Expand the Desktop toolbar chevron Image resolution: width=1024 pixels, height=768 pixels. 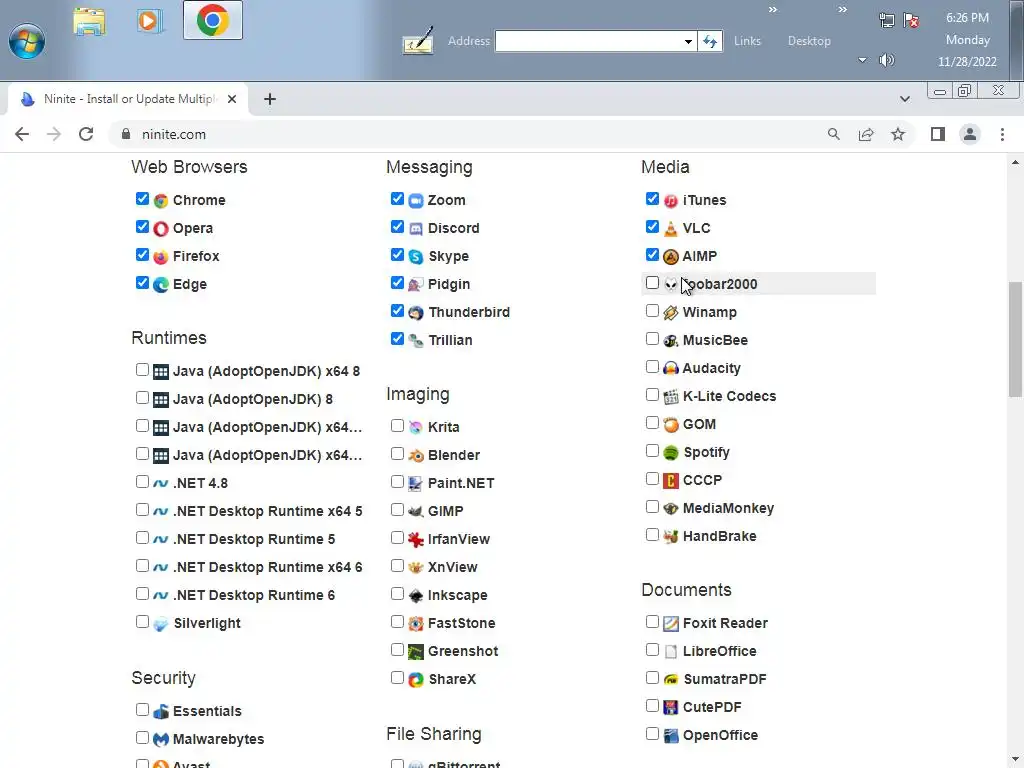(x=842, y=9)
